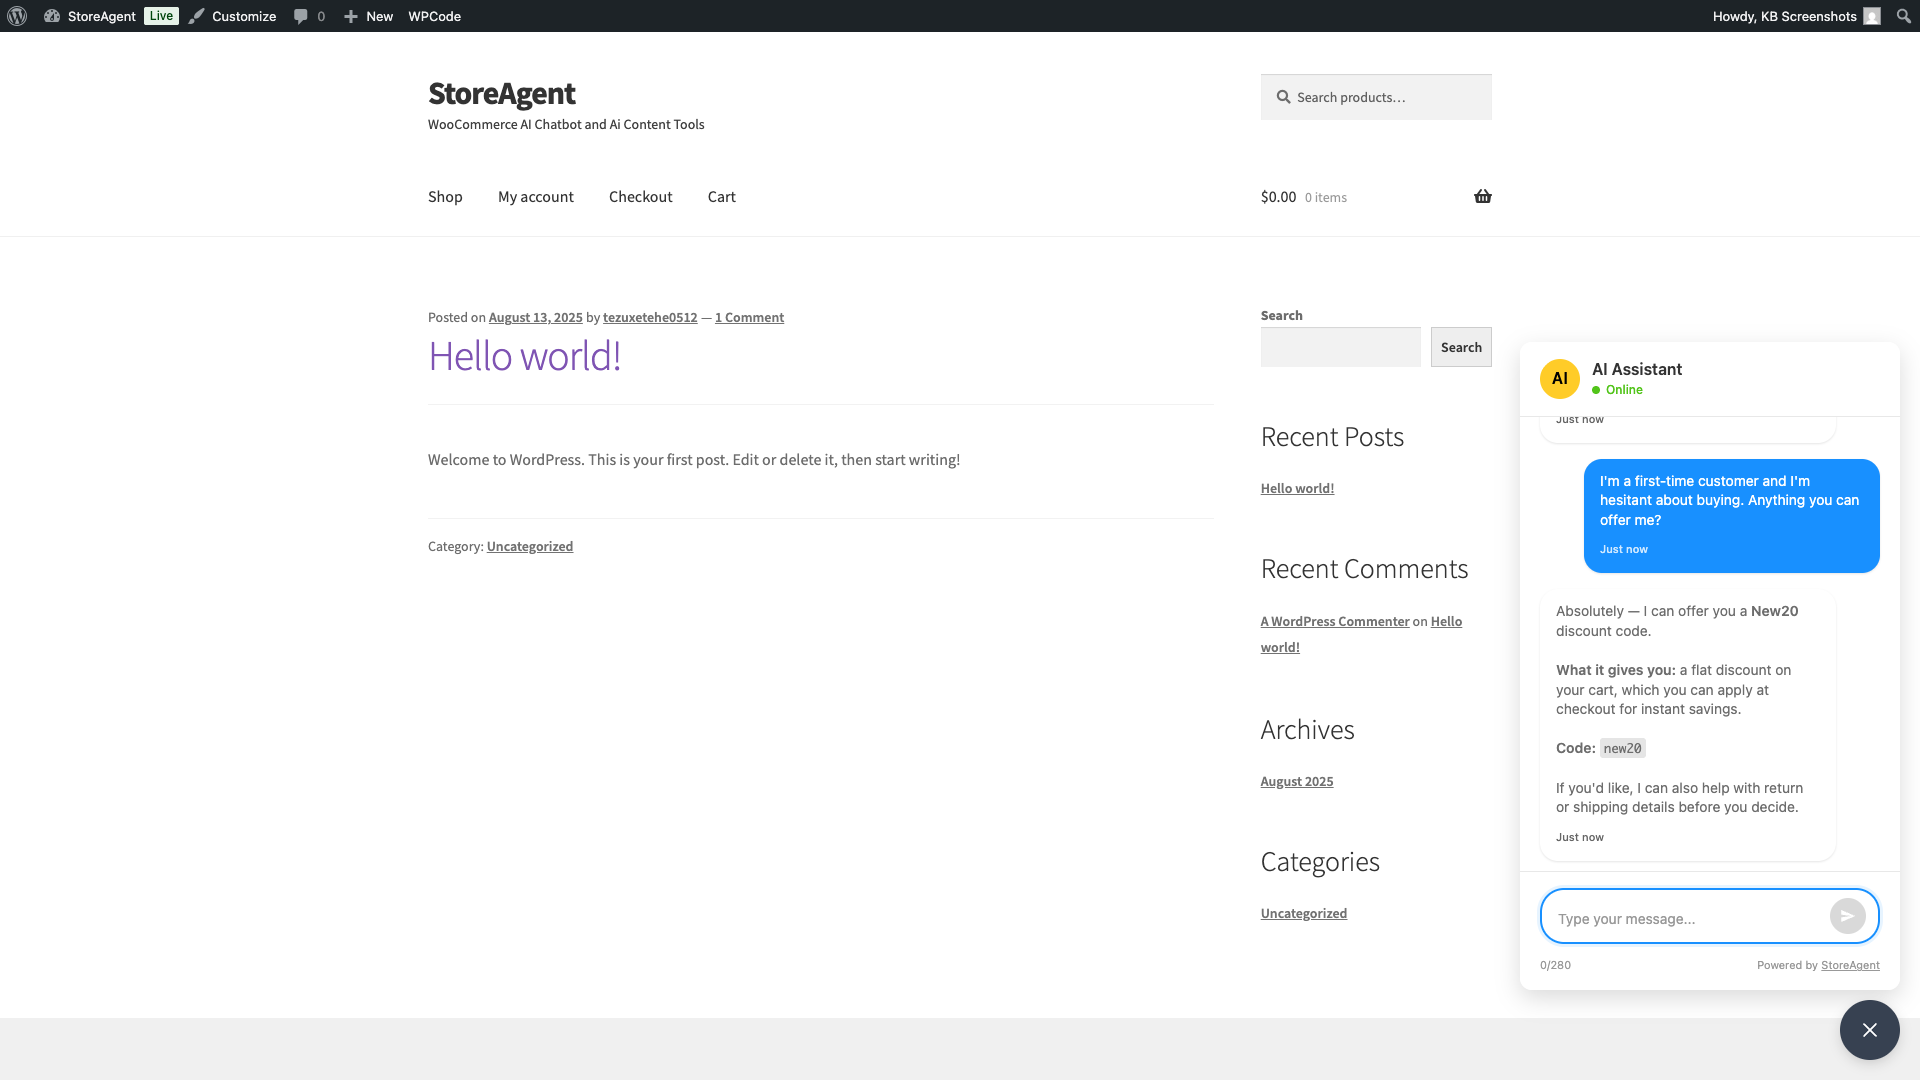Open the August 13, 2025 post date link

tap(535, 317)
